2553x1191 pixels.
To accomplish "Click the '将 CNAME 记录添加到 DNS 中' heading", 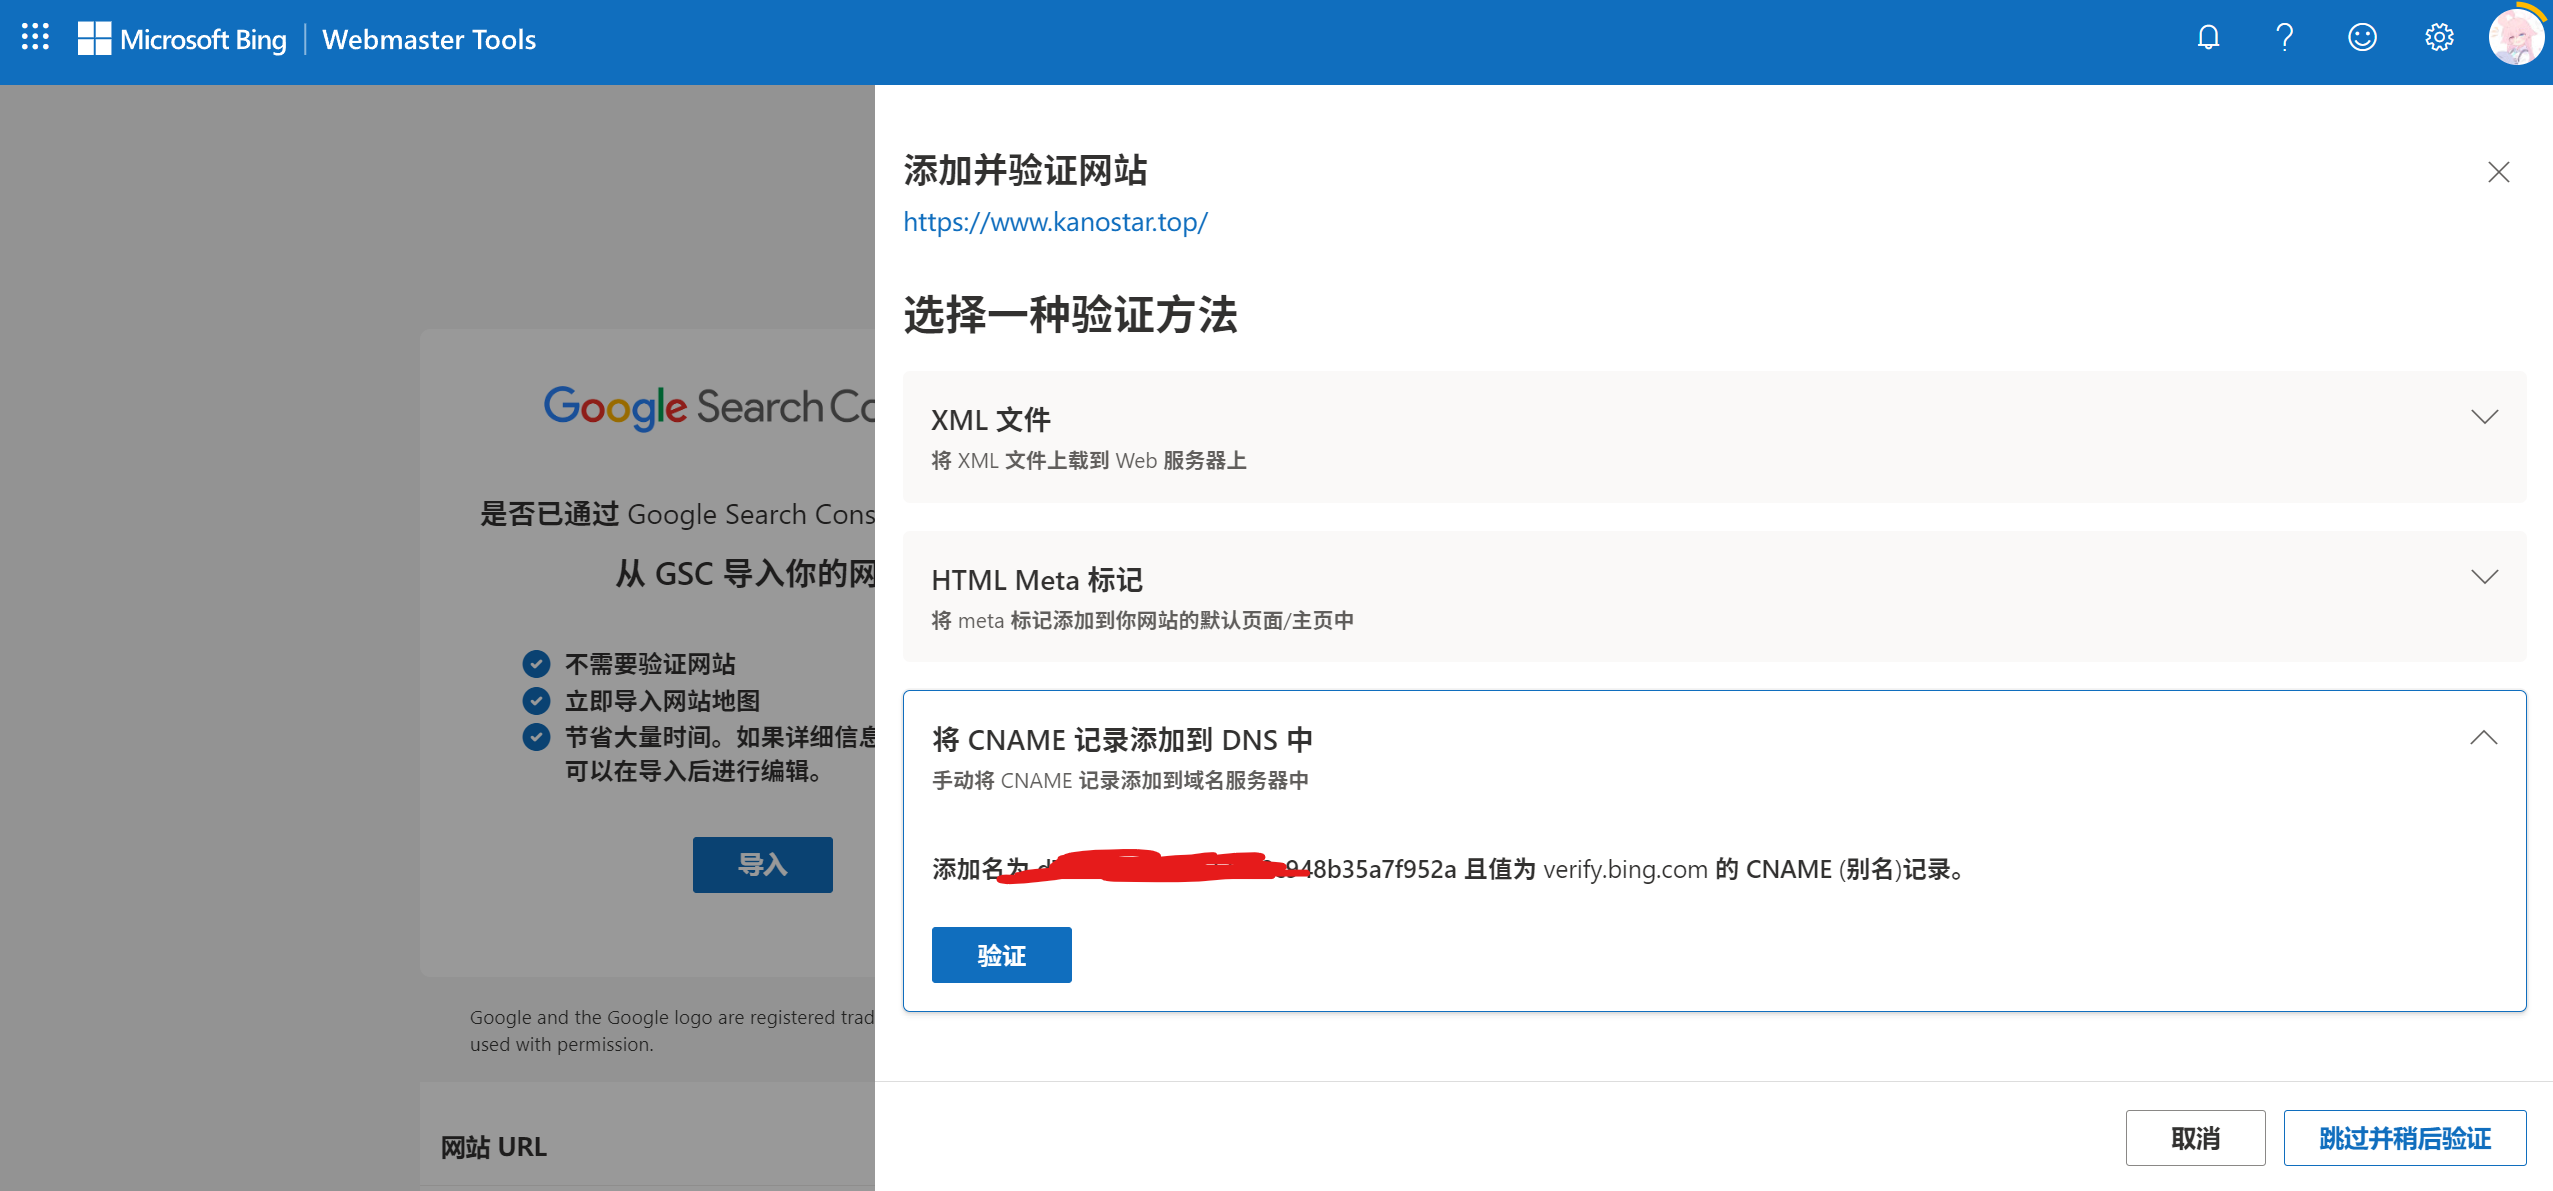I will pyautogui.click(x=1122, y=740).
